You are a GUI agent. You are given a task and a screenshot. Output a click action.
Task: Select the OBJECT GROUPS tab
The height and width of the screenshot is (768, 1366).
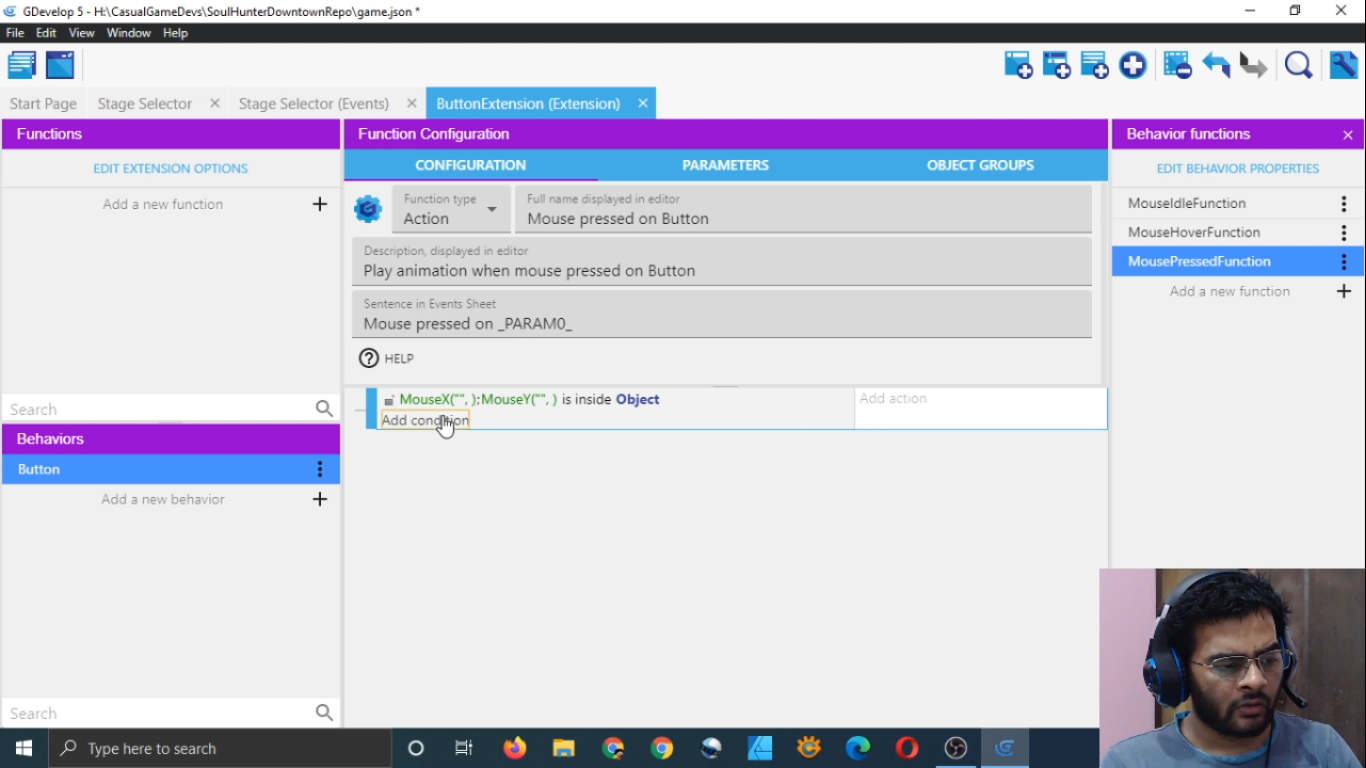tap(980, 165)
